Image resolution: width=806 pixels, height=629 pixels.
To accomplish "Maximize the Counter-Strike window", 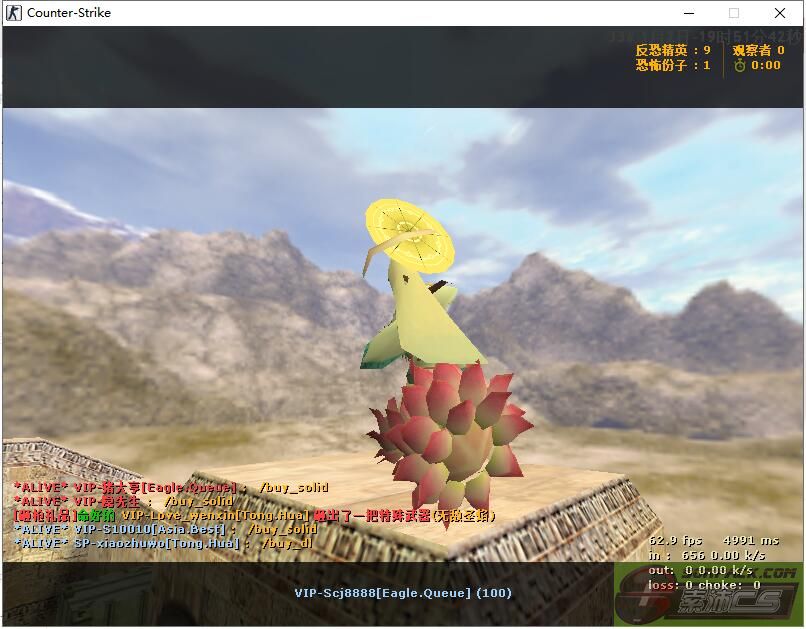I will click(734, 13).
